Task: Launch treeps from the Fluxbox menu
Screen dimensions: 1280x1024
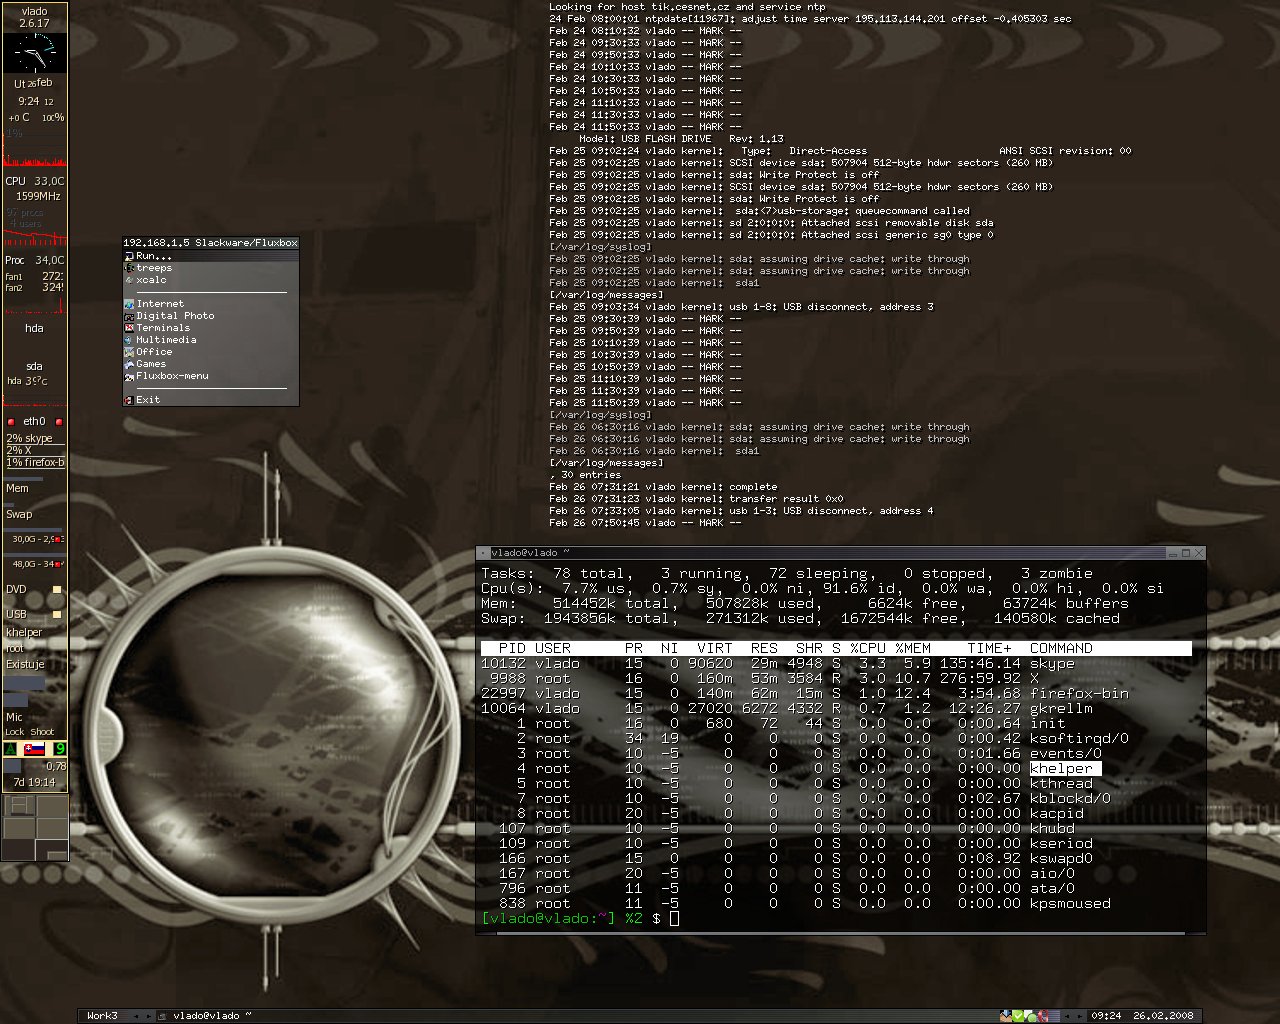Action: (210, 268)
